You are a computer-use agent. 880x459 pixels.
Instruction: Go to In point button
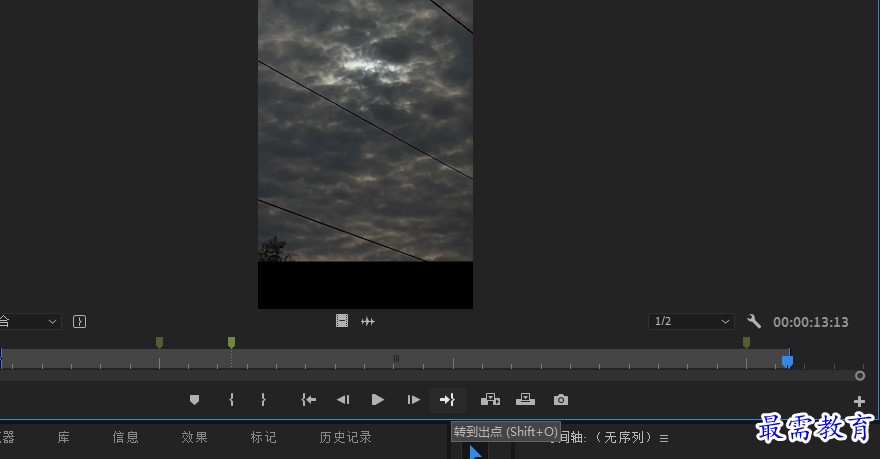coord(309,400)
